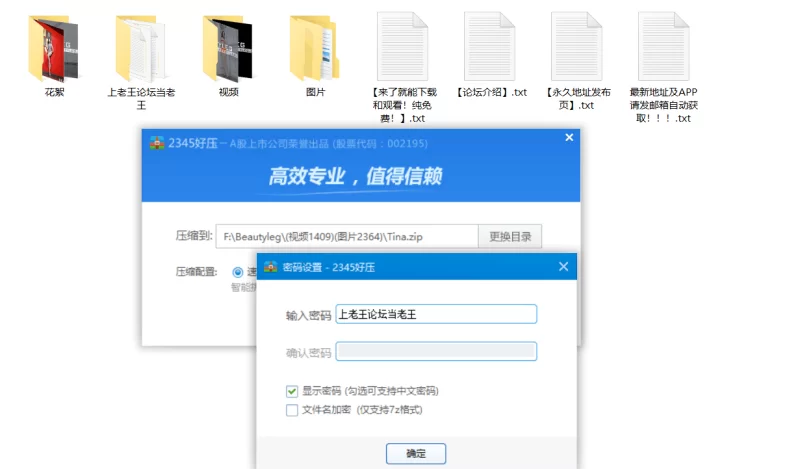The image size is (800, 469).
Task: Open the 图片 folder
Action: [x=315, y=48]
